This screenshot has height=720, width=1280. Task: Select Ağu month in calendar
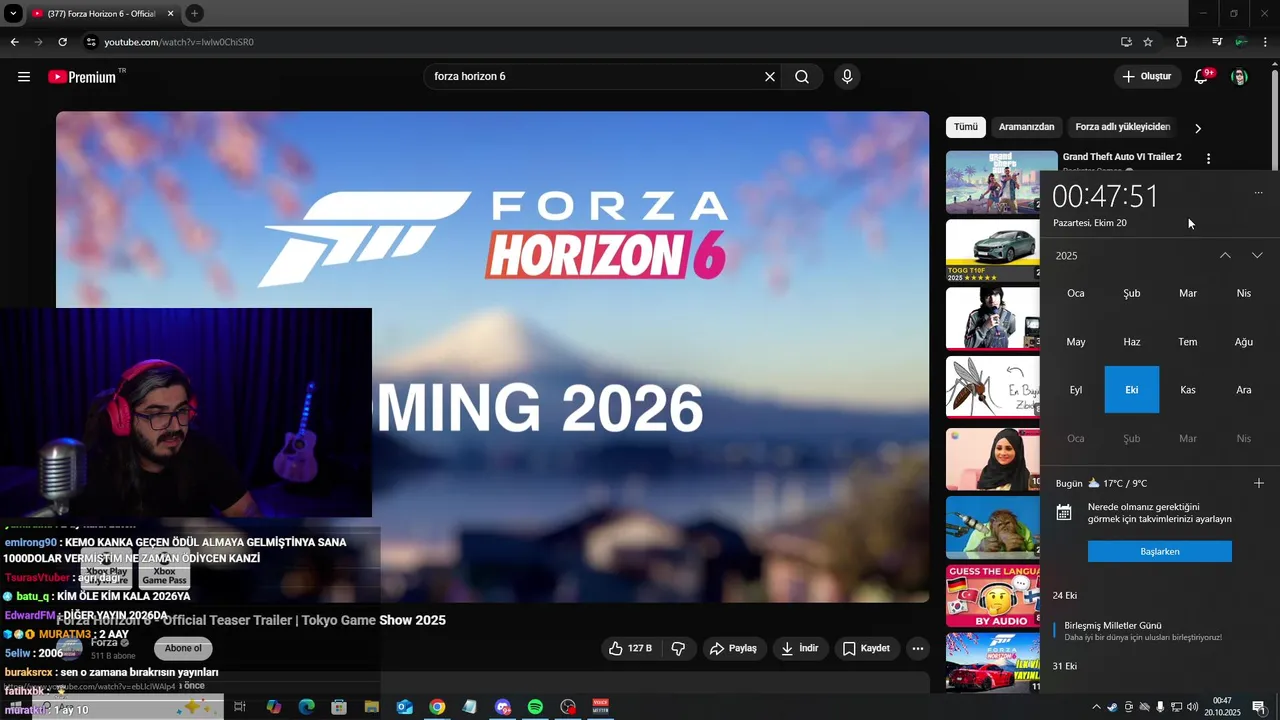1244,342
